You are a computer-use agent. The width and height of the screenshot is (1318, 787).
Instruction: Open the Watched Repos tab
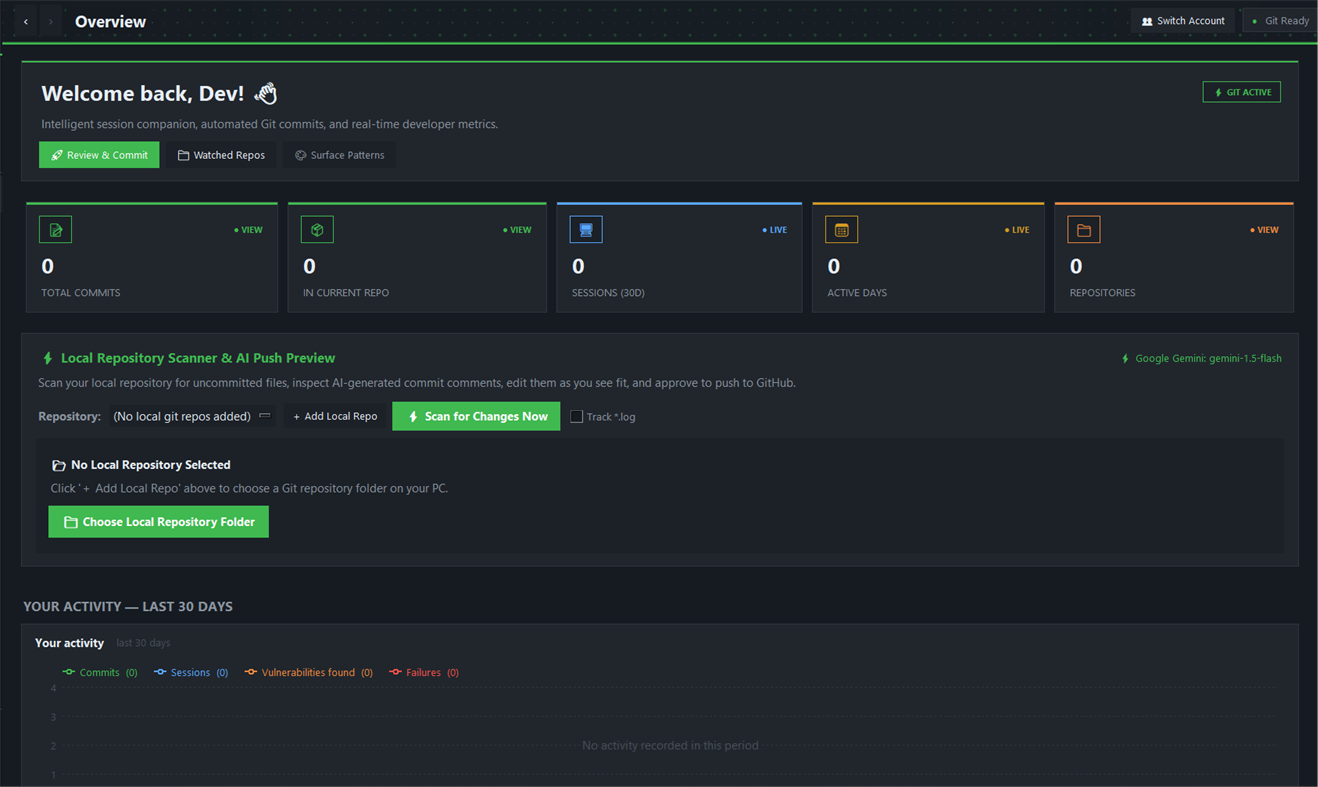[221, 155]
